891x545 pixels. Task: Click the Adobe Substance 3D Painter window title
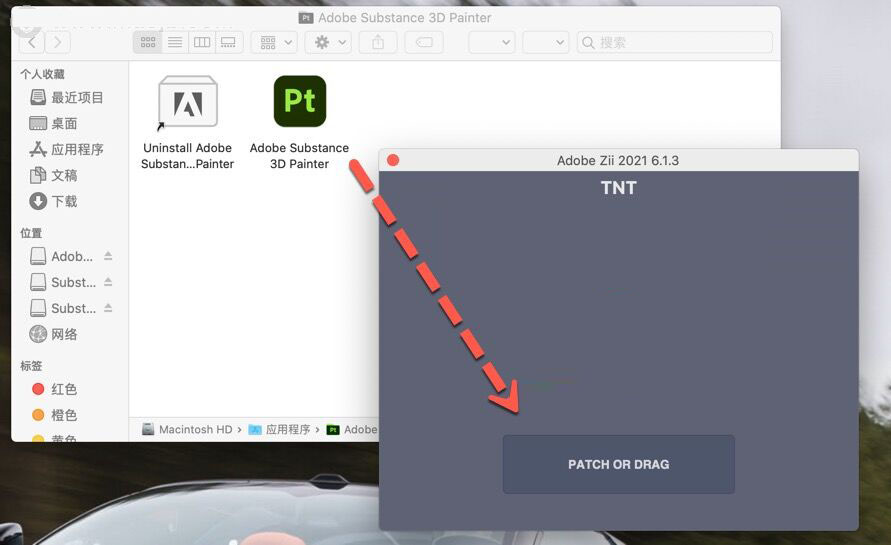[x=395, y=18]
